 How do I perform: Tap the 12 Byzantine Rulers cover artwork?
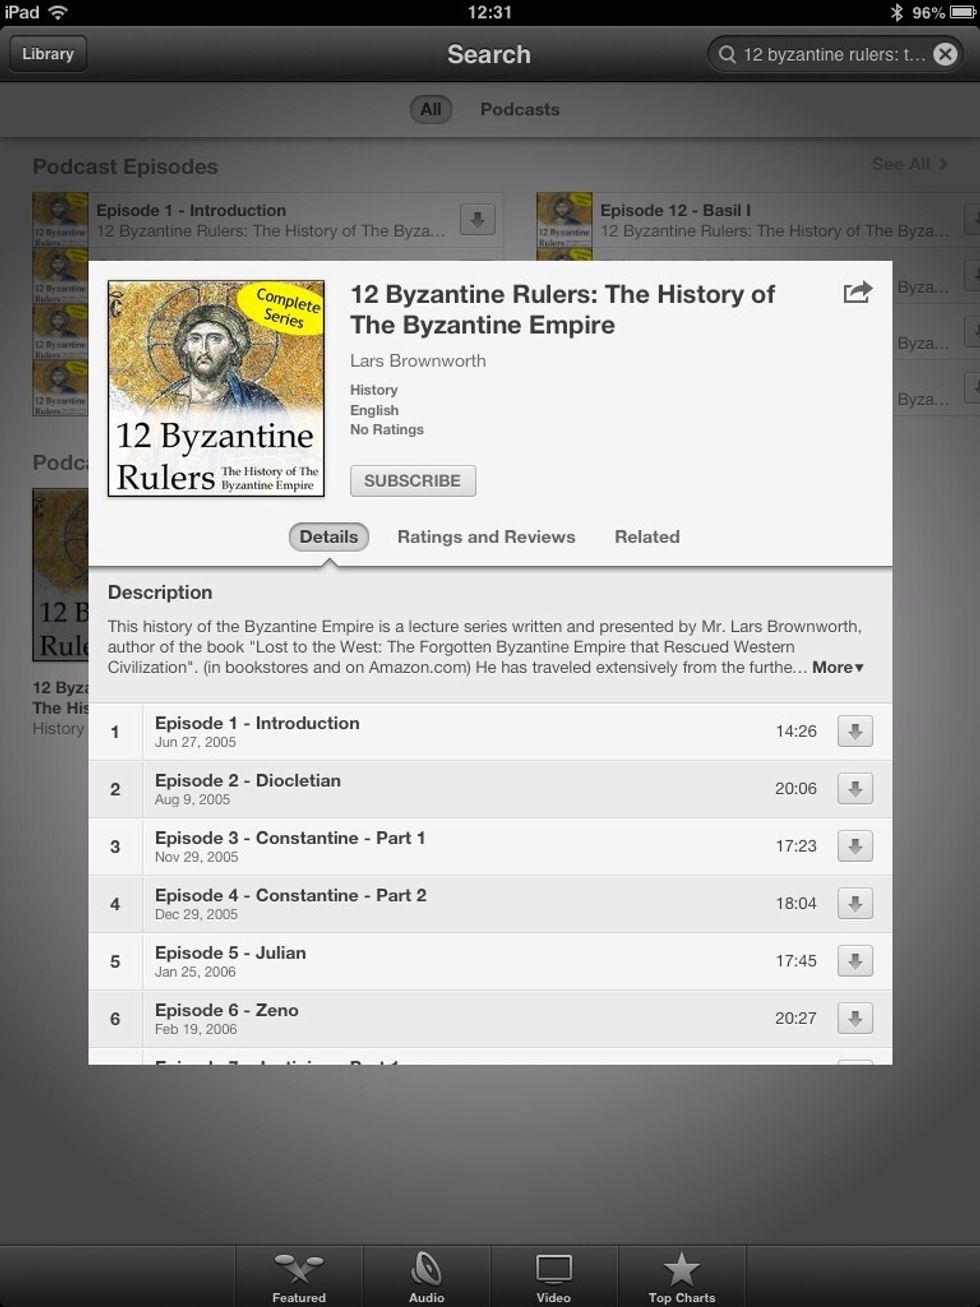pos(216,388)
